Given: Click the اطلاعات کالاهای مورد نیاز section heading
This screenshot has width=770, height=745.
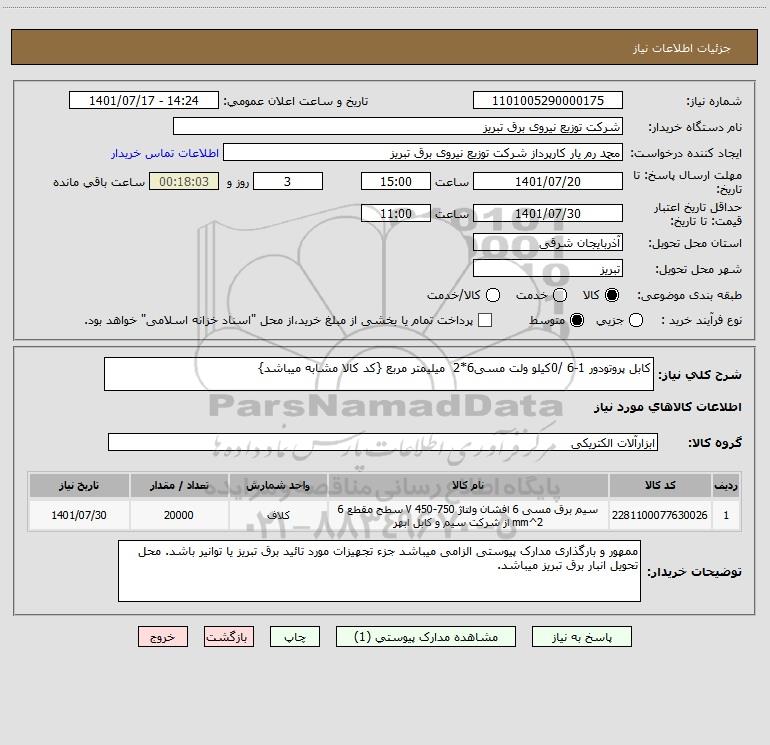Looking at the screenshot, I should 668,407.
